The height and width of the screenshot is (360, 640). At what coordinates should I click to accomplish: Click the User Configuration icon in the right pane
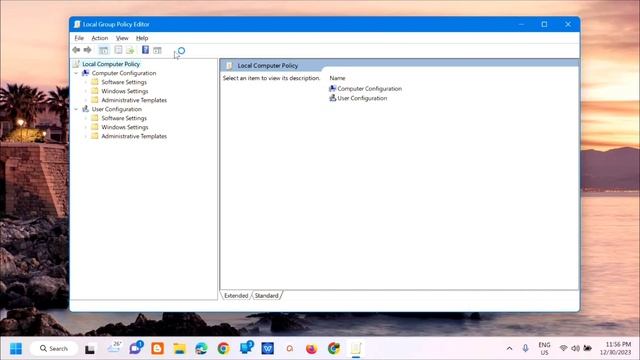pos(332,98)
